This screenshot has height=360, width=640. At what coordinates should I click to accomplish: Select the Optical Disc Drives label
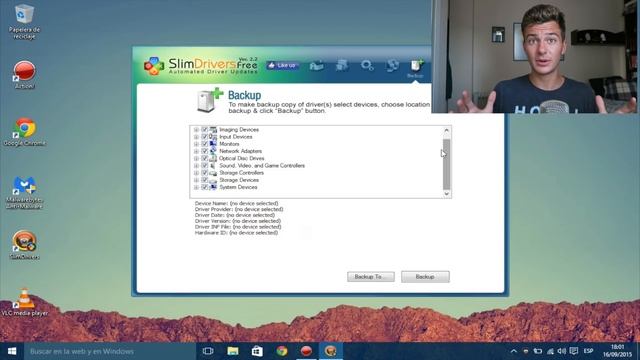pos(242,158)
